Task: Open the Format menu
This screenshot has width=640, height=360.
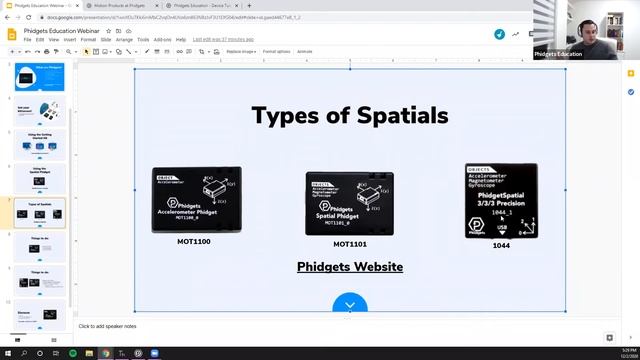Action: pyautogui.click(x=88, y=40)
